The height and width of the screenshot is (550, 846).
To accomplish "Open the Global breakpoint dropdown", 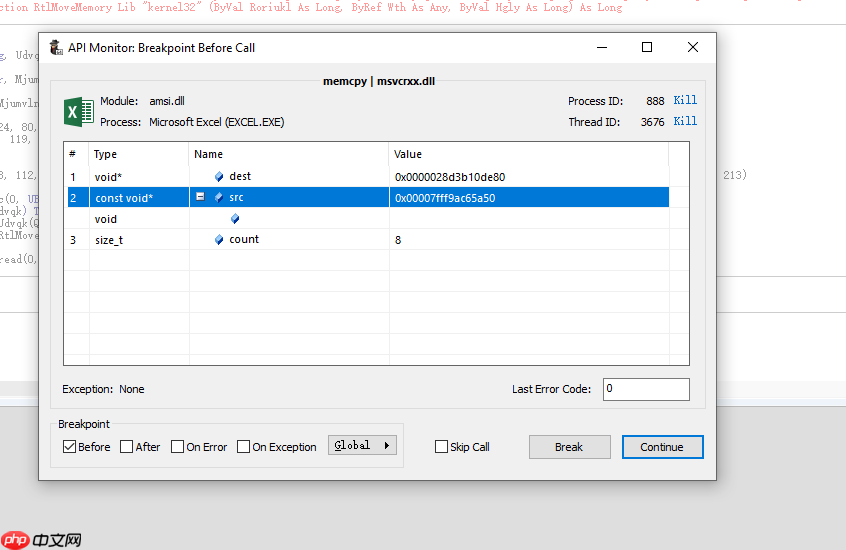I will [x=362, y=445].
